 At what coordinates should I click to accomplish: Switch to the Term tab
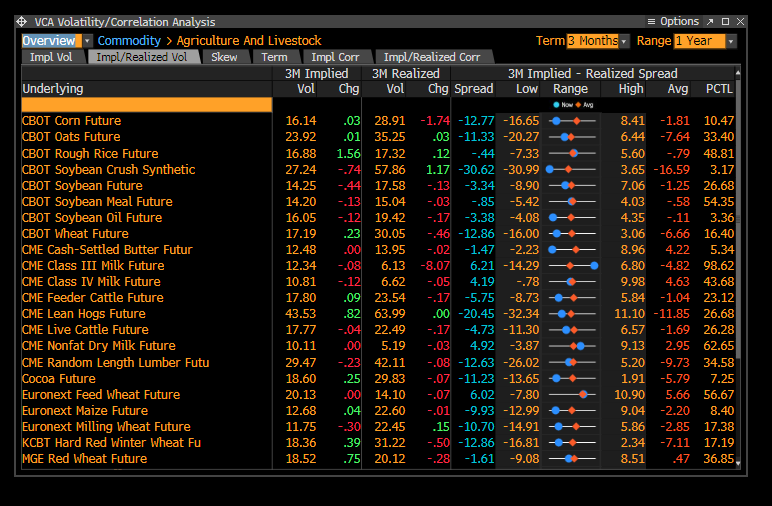pyautogui.click(x=274, y=57)
